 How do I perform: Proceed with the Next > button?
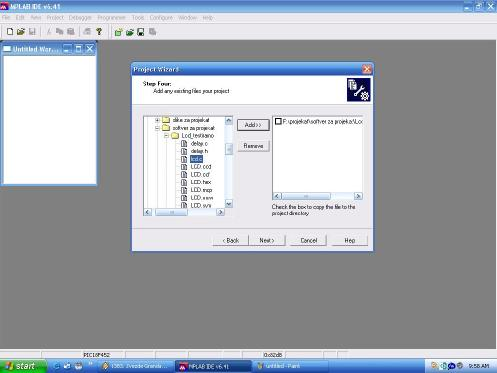click(x=267, y=240)
